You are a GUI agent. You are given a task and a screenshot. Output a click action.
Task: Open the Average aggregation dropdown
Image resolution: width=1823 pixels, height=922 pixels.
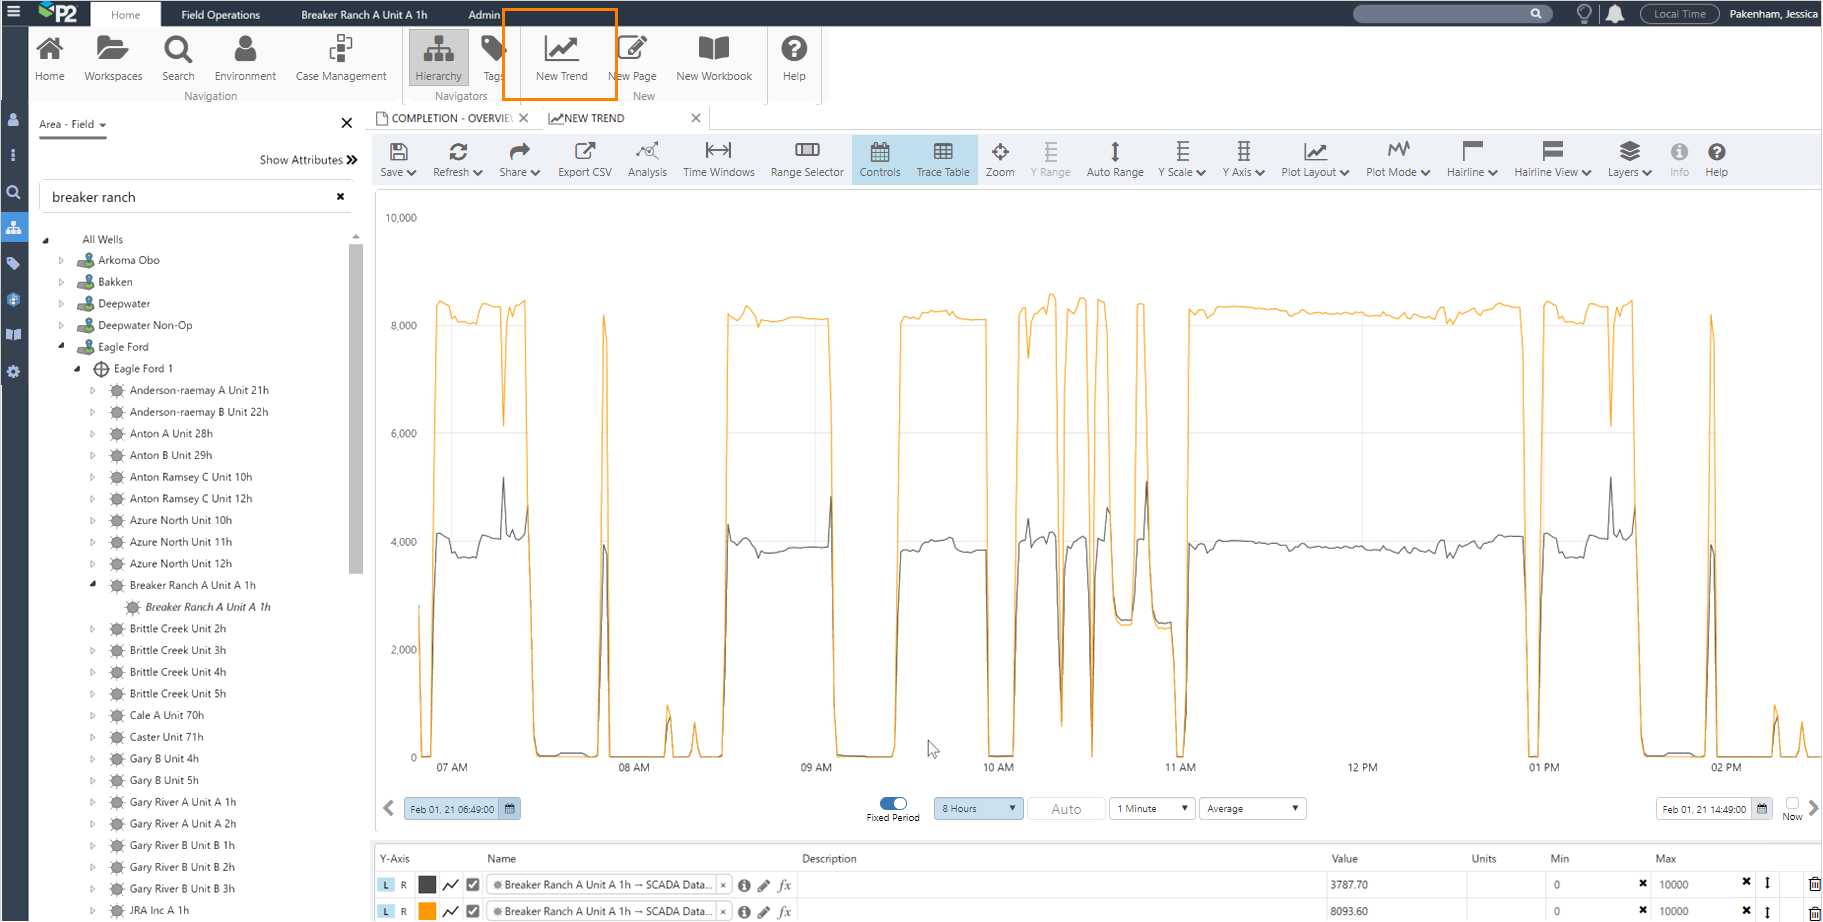(1252, 809)
